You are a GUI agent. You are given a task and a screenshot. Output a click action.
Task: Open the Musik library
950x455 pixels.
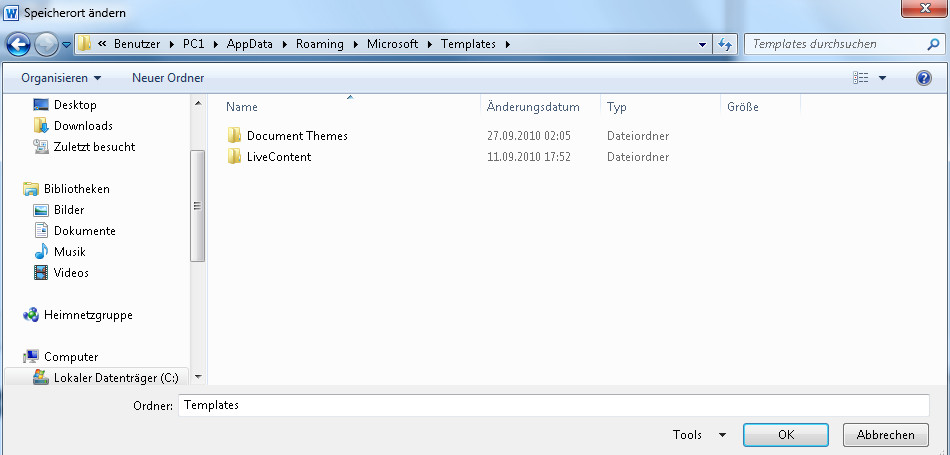click(x=70, y=252)
